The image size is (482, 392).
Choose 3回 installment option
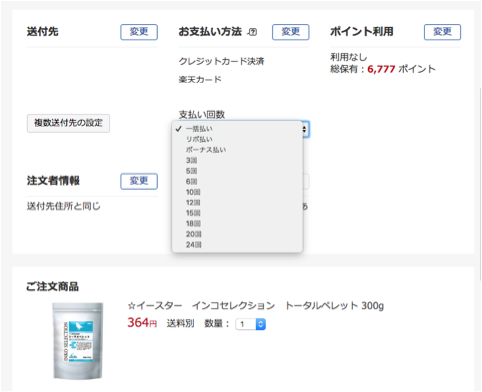click(237, 161)
